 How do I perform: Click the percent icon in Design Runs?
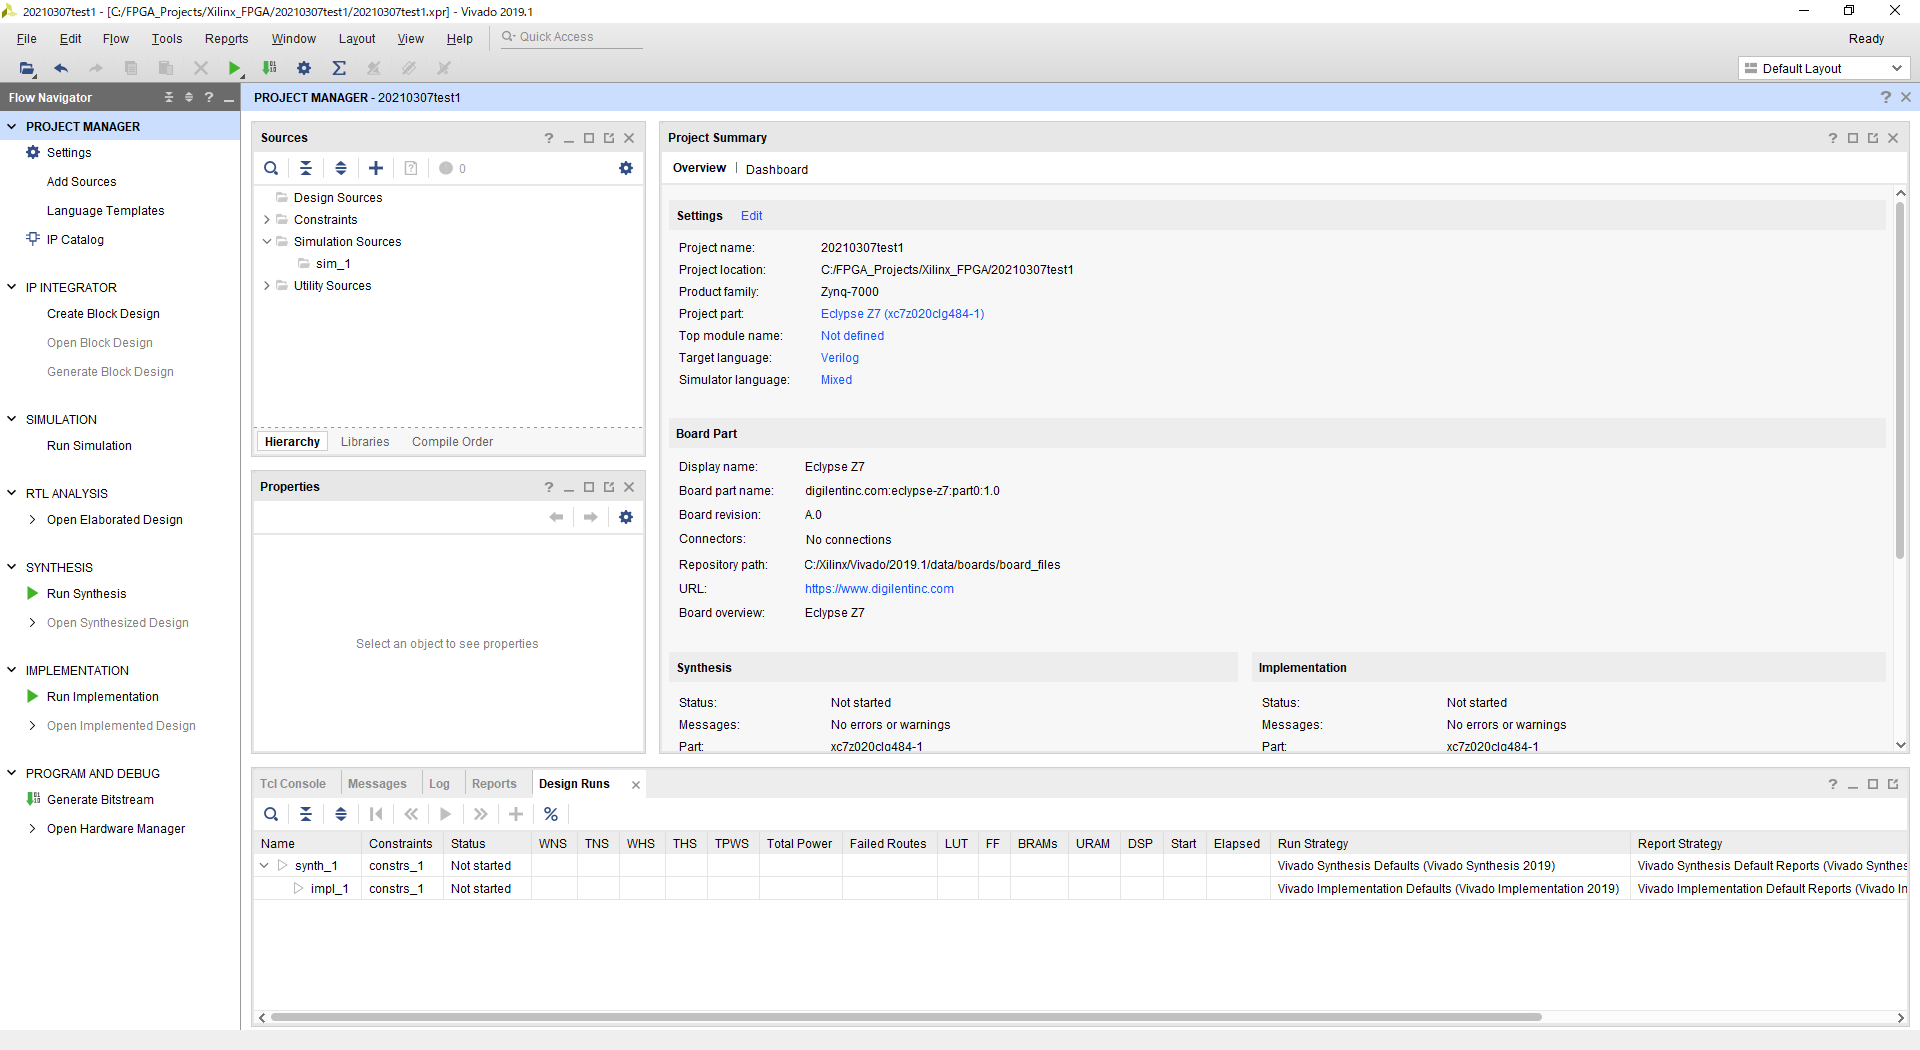[x=551, y=814]
